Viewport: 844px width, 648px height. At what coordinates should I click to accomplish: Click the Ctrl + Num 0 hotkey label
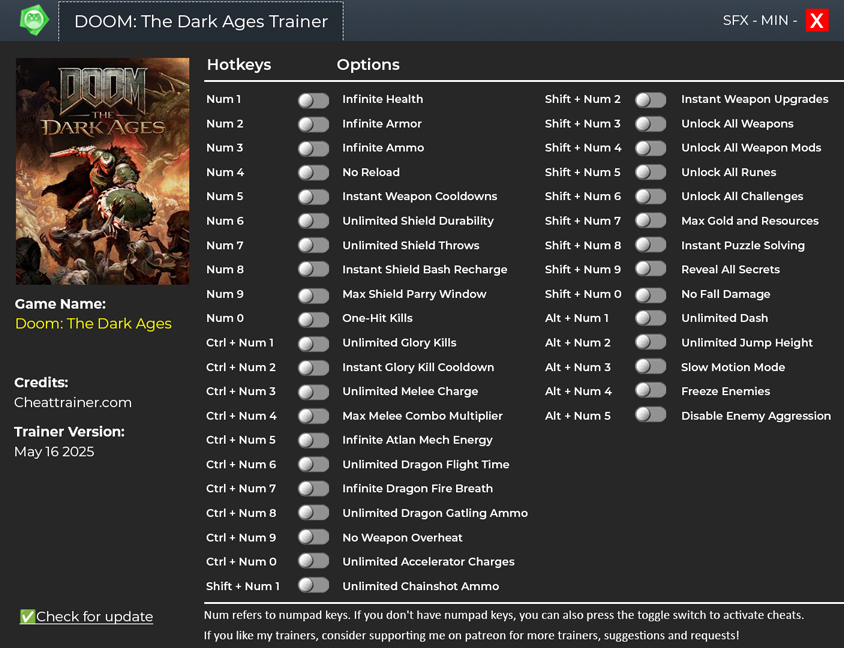click(241, 561)
